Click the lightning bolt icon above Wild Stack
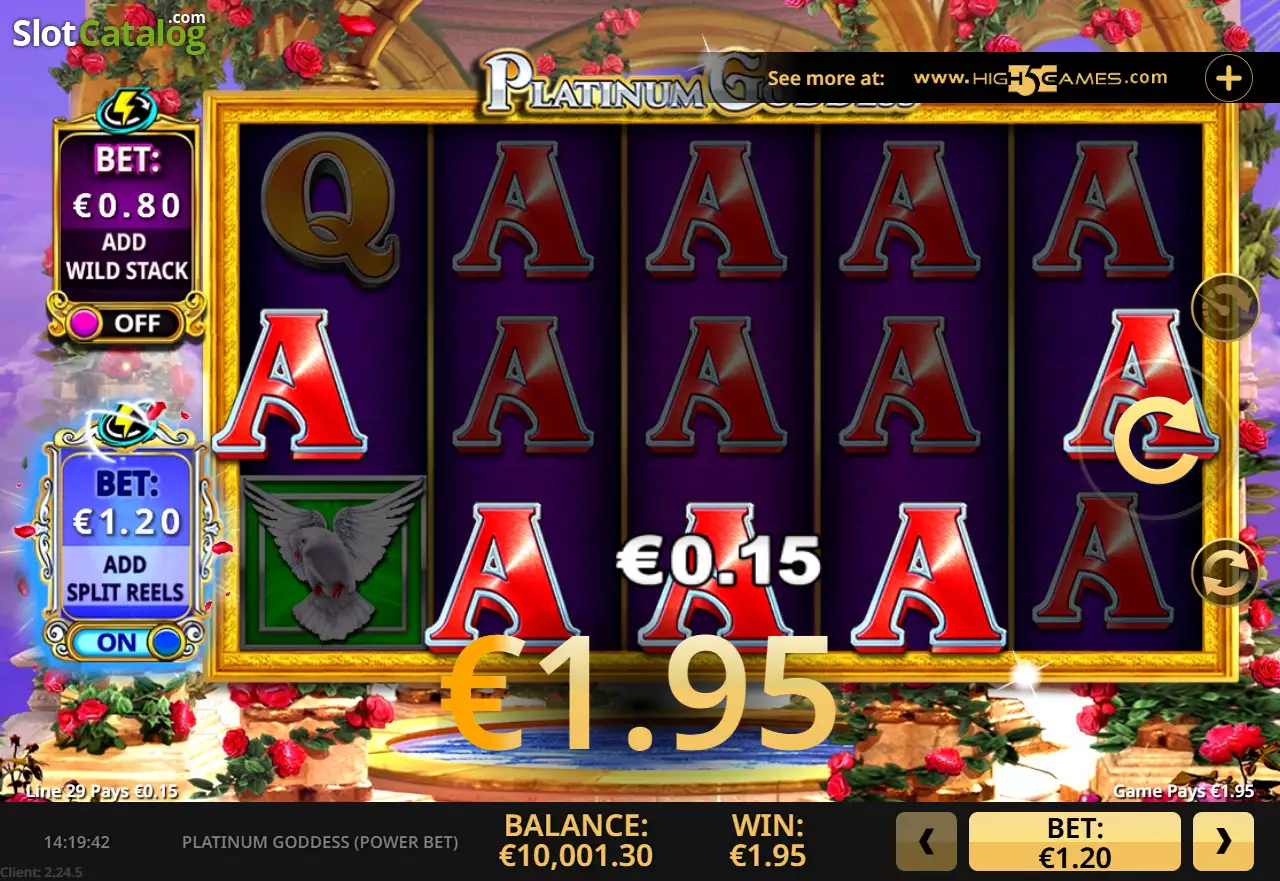This screenshot has width=1280, height=881. pos(127,109)
